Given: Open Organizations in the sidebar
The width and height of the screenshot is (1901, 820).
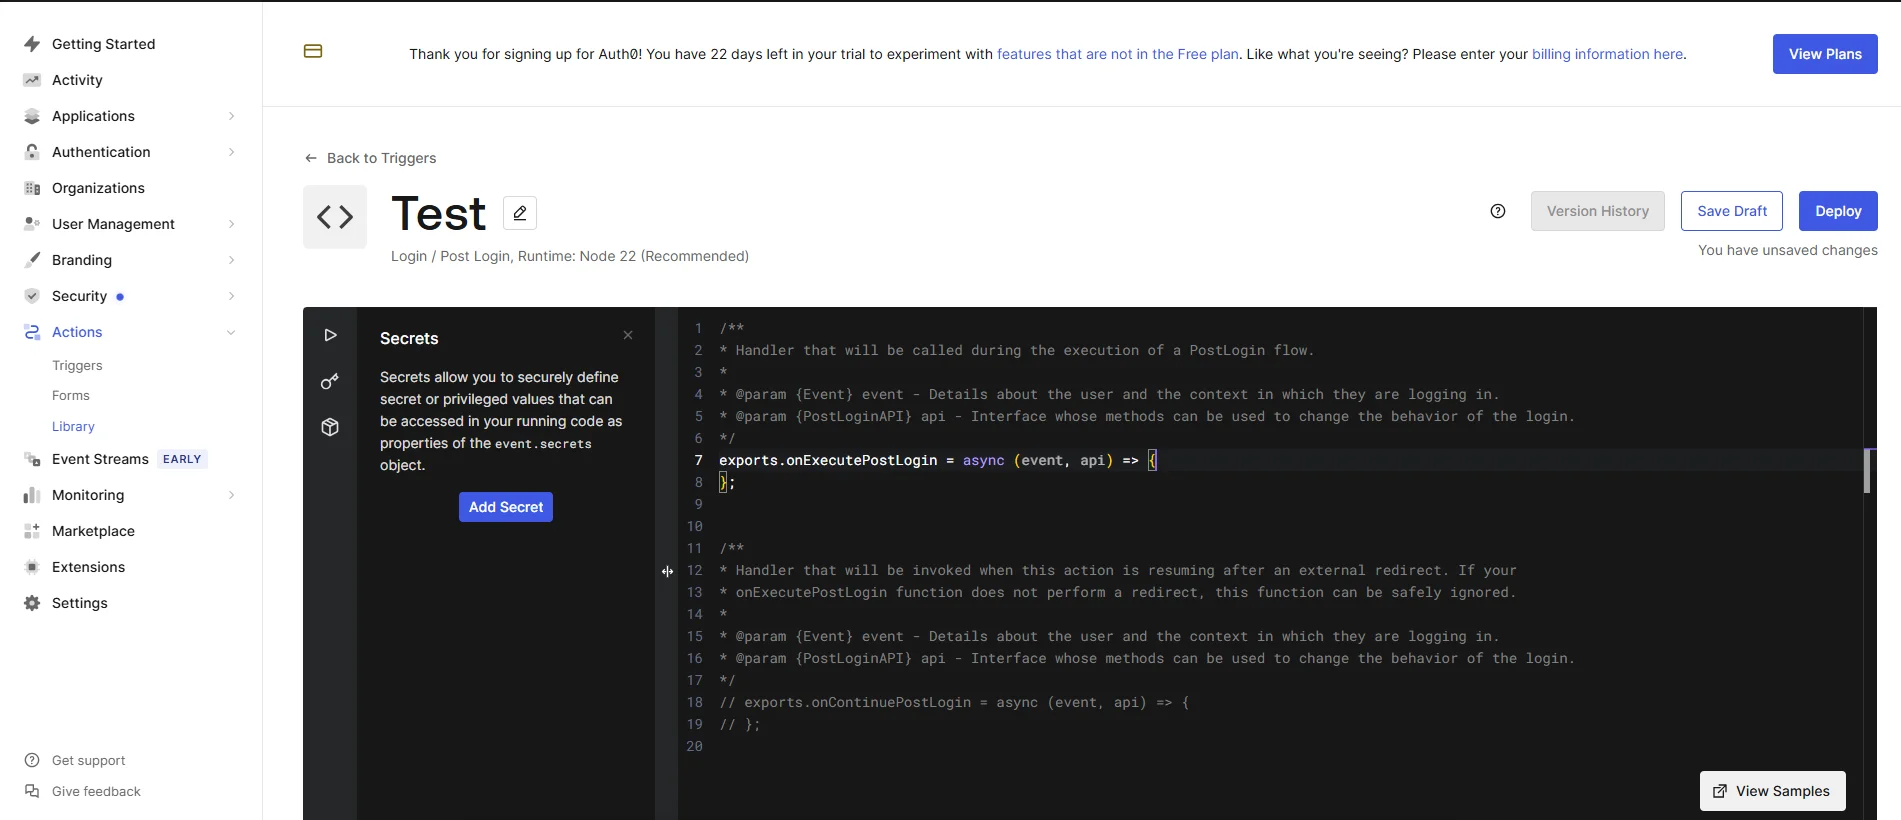Looking at the screenshot, I should 98,188.
